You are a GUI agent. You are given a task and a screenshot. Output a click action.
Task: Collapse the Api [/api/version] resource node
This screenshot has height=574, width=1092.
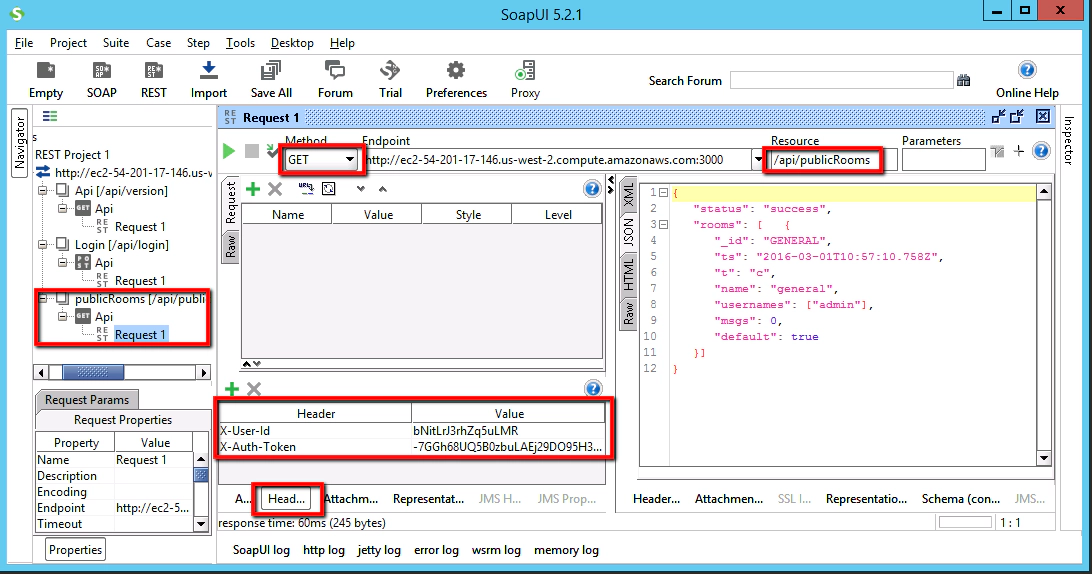(43, 190)
